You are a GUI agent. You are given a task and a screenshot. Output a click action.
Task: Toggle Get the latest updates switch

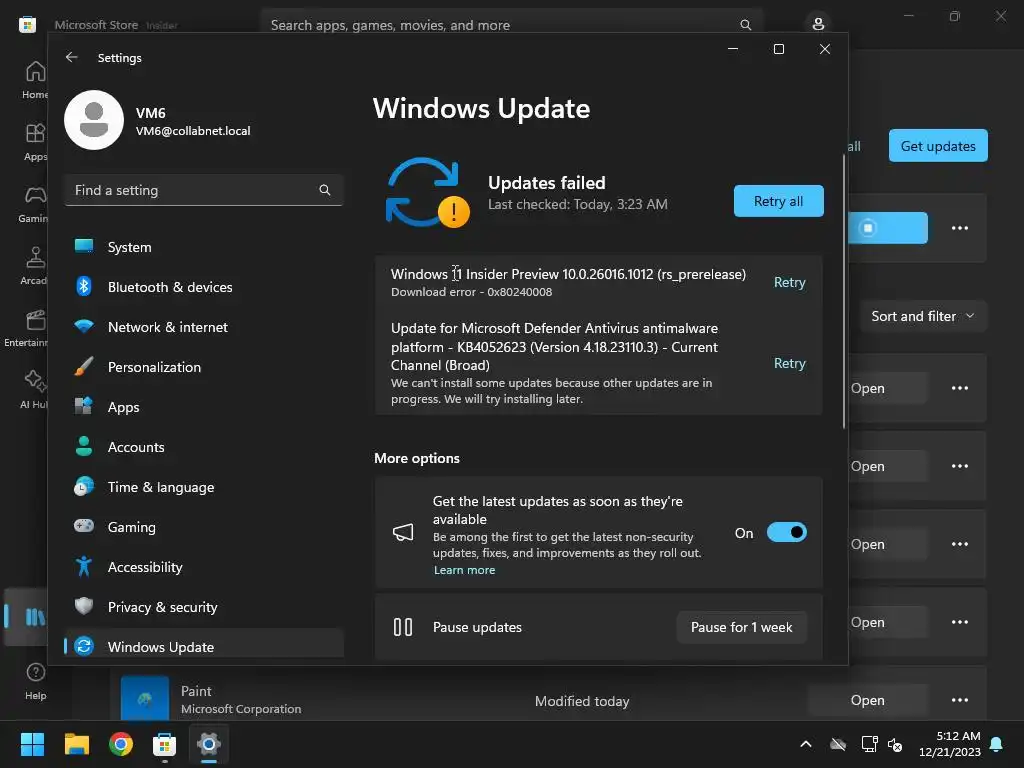point(786,532)
